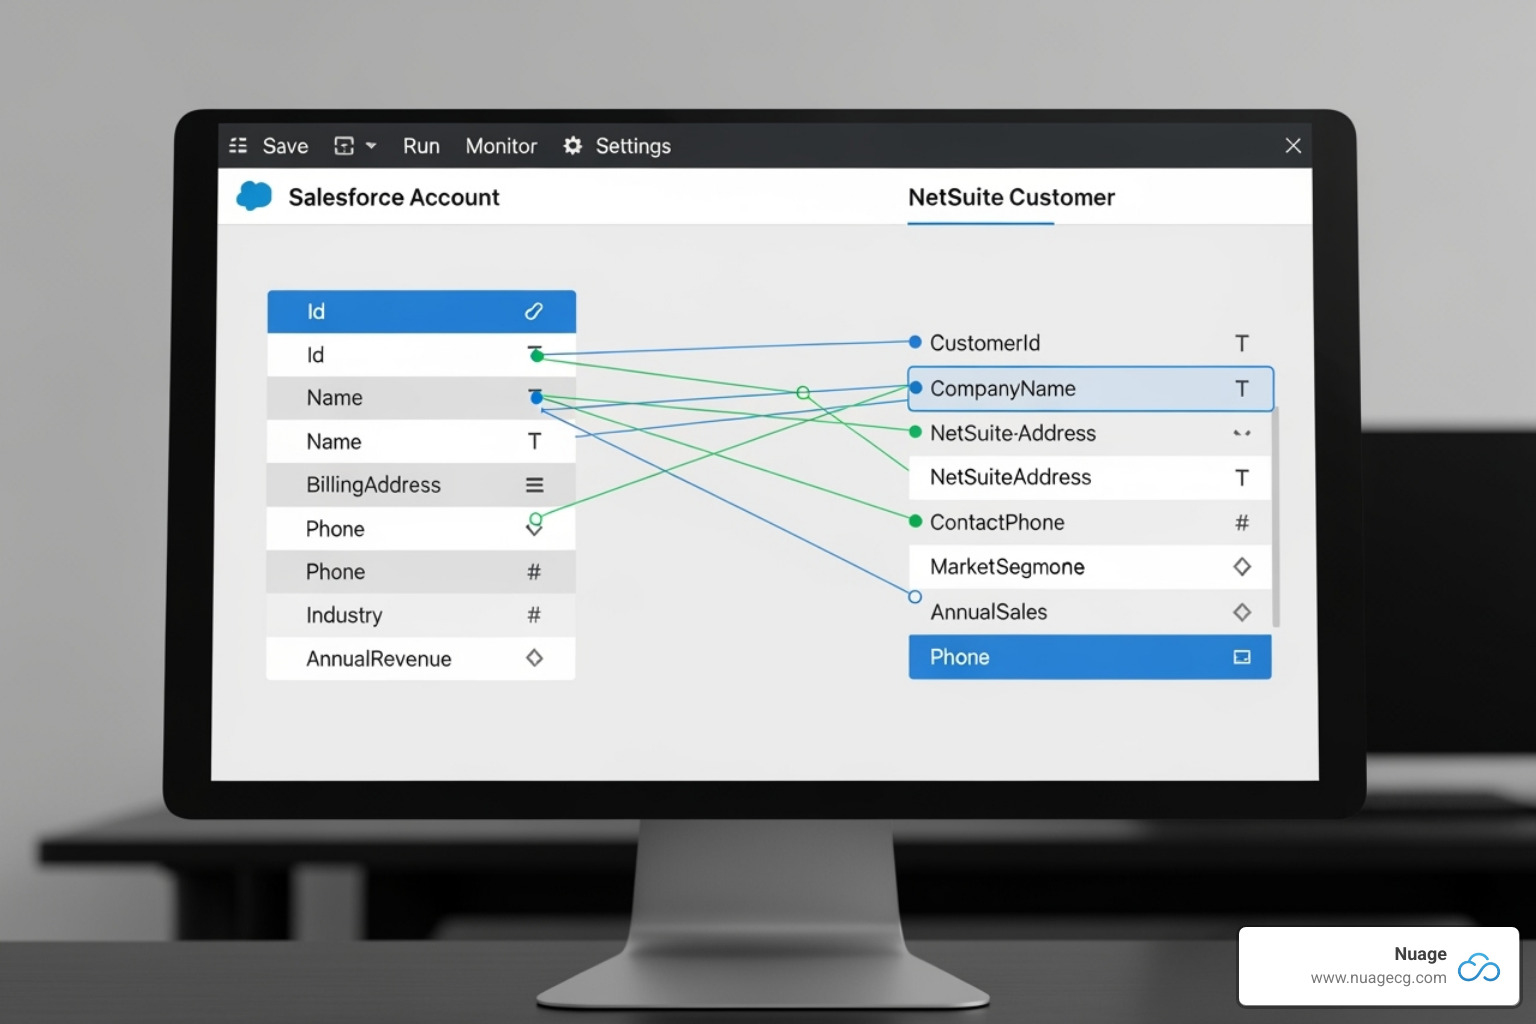Run the mapping with Run
Screen dimensions: 1536x1024
[x=421, y=146]
